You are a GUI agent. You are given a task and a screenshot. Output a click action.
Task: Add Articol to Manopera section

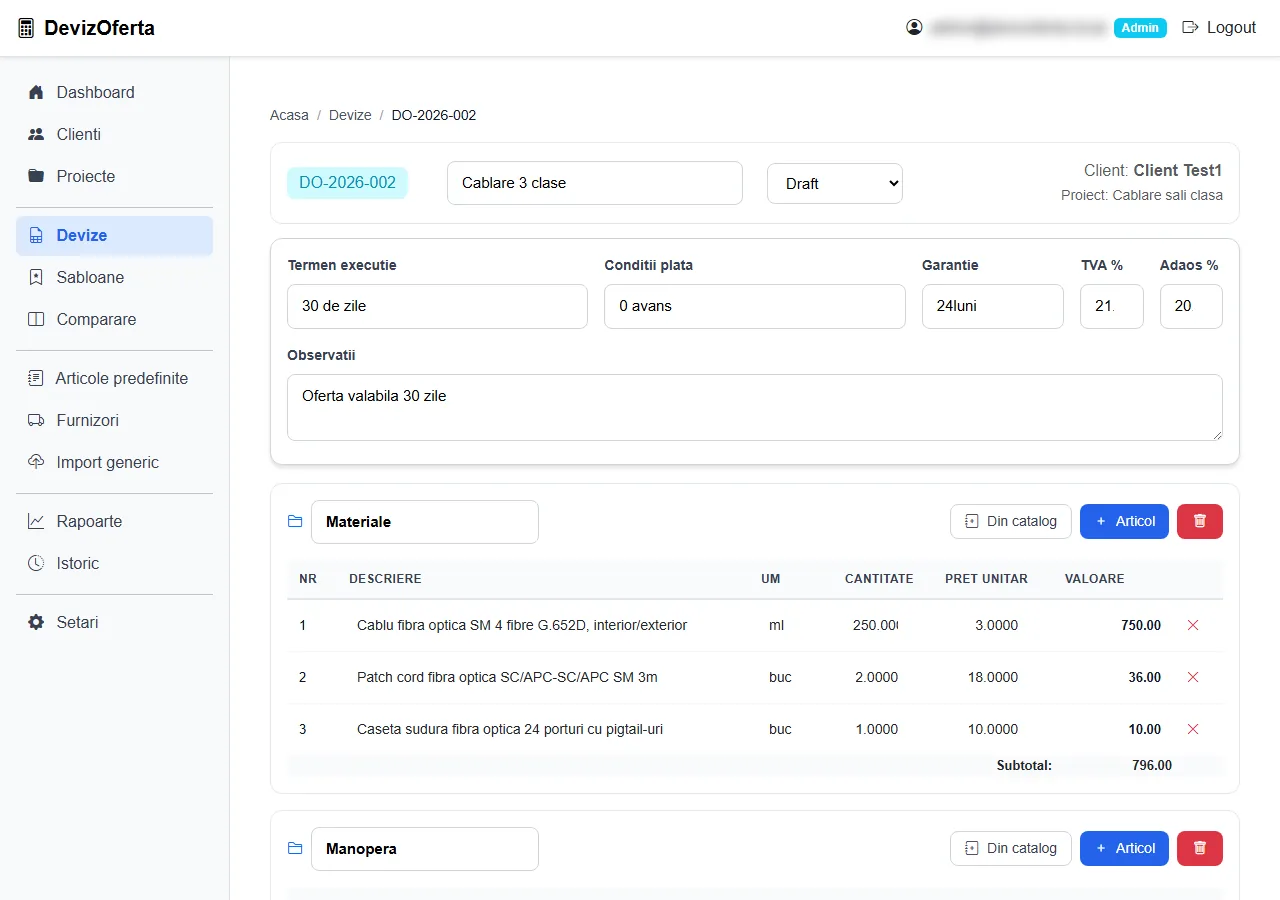click(x=1124, y=848)
